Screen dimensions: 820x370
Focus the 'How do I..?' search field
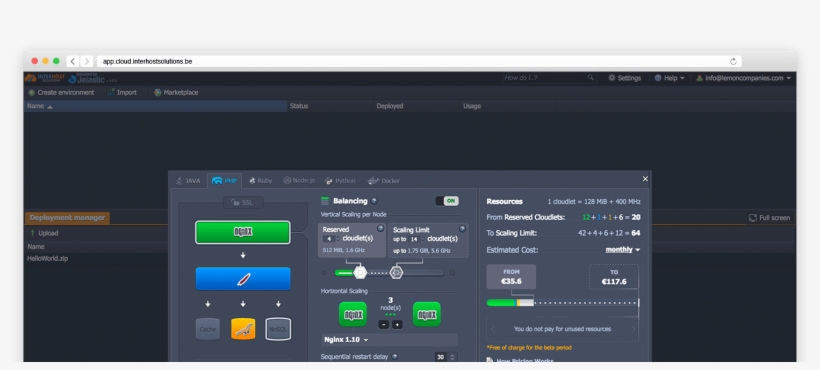[544, 78]
